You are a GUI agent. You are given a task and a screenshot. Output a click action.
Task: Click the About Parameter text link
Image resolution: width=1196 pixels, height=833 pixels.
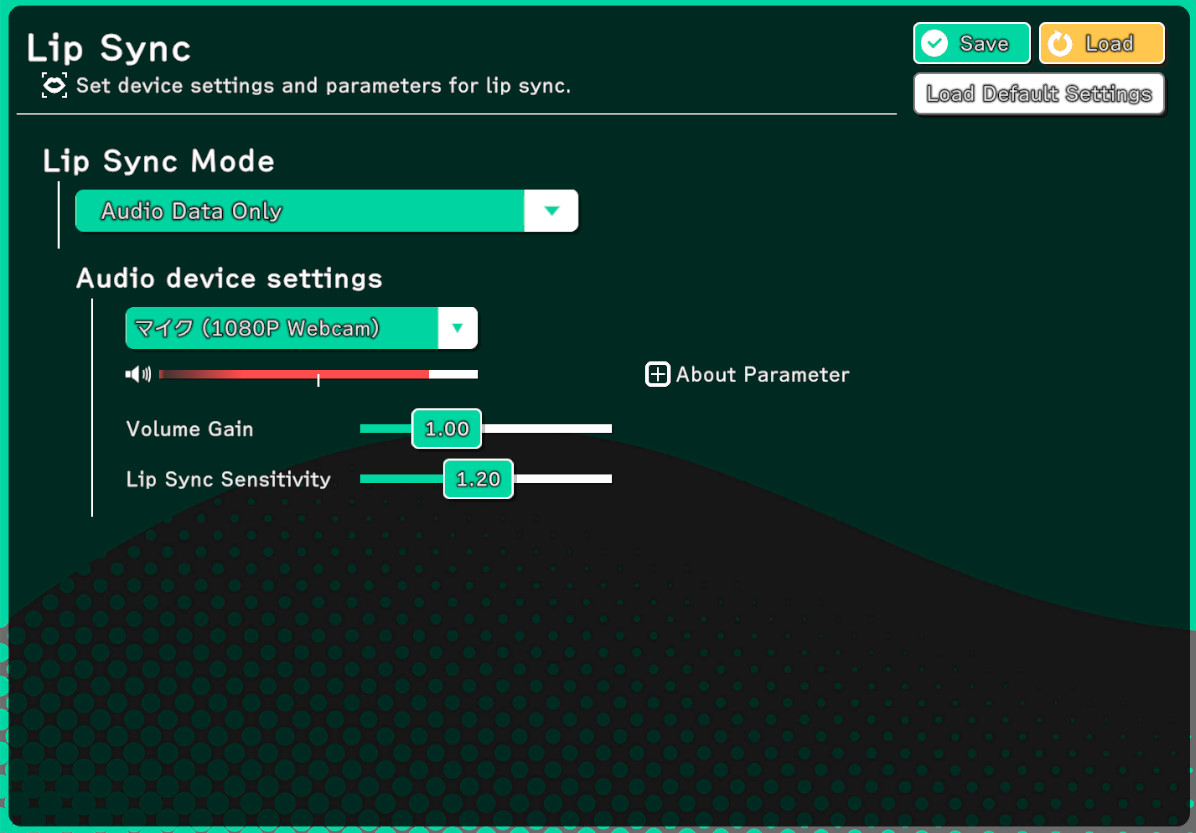[762, 375]
